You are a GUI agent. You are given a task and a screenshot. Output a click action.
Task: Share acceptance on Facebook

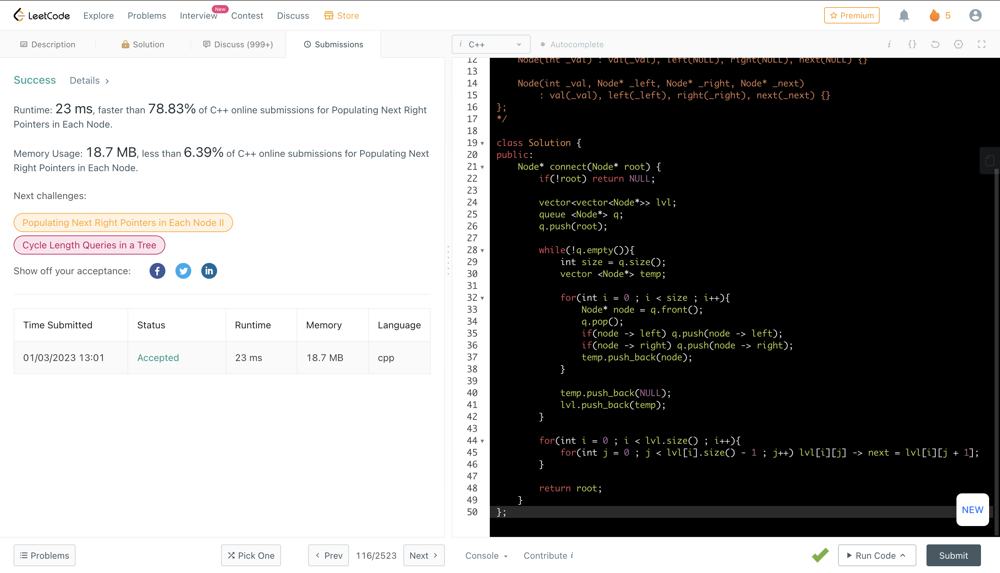158,271
